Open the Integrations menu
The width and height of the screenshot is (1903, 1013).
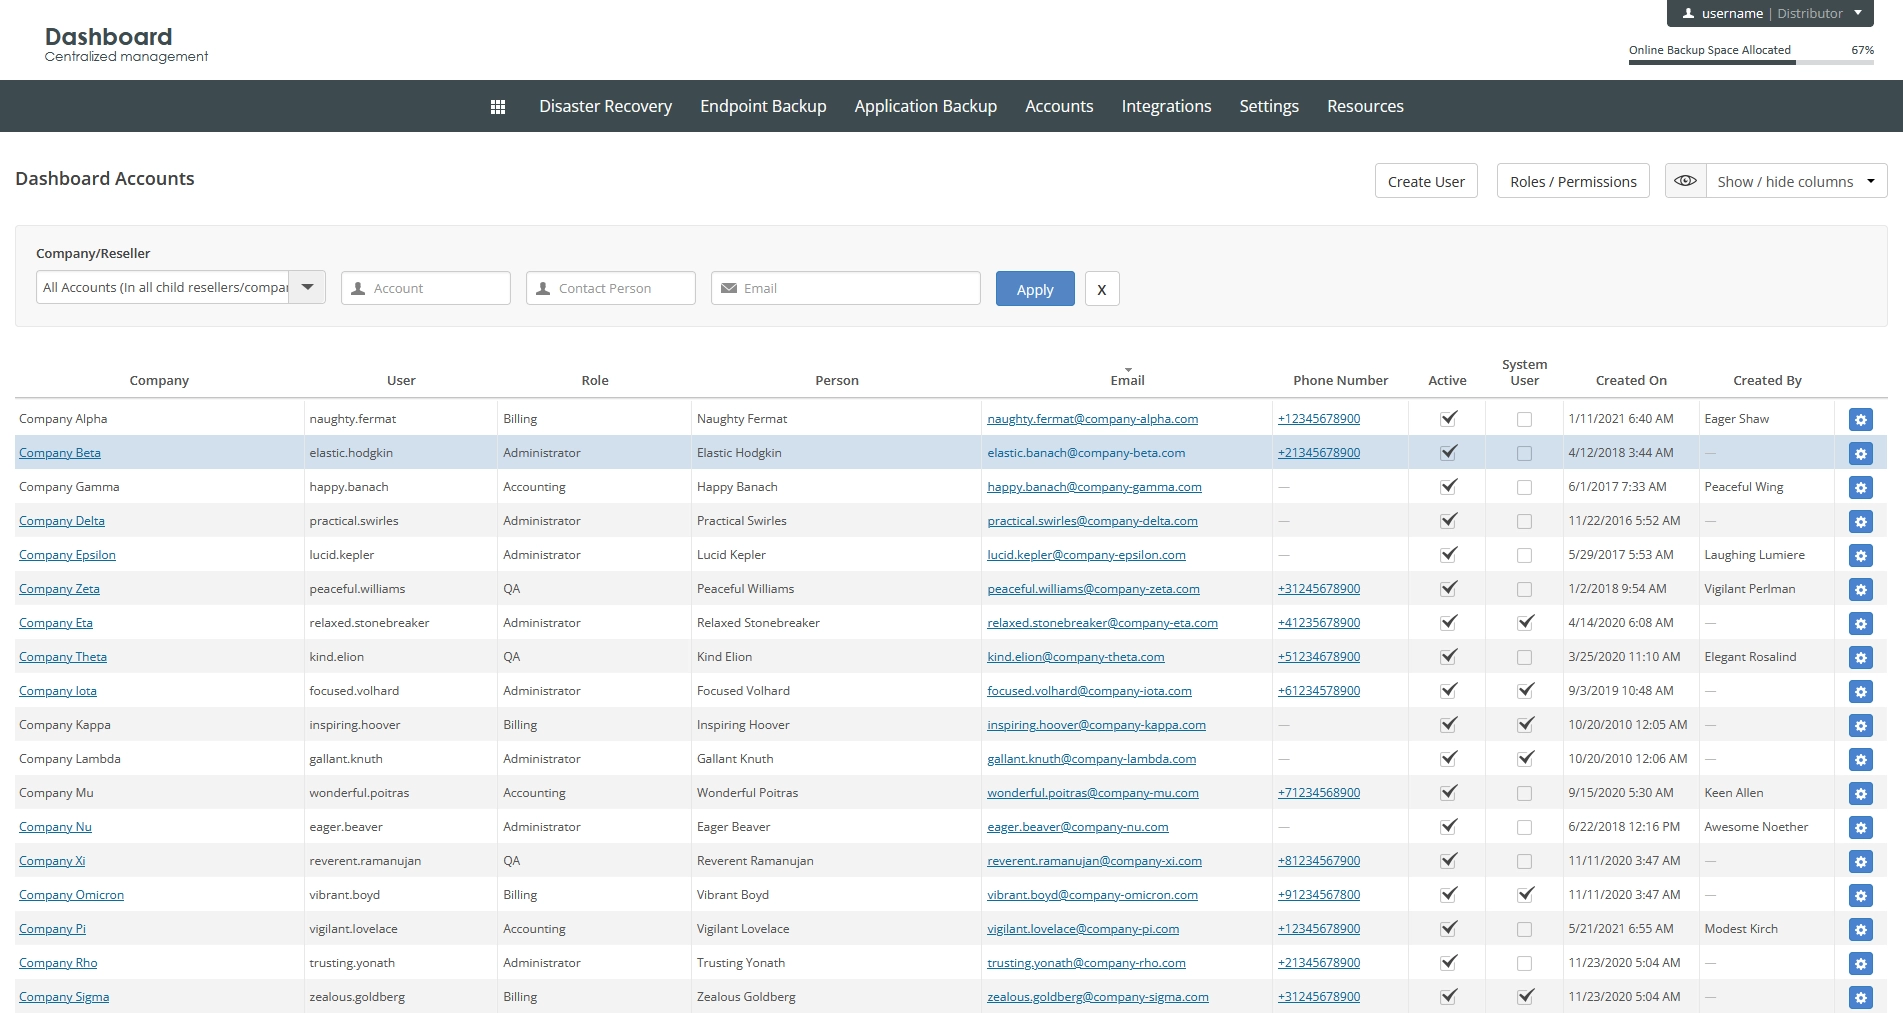pos(1166,106)
